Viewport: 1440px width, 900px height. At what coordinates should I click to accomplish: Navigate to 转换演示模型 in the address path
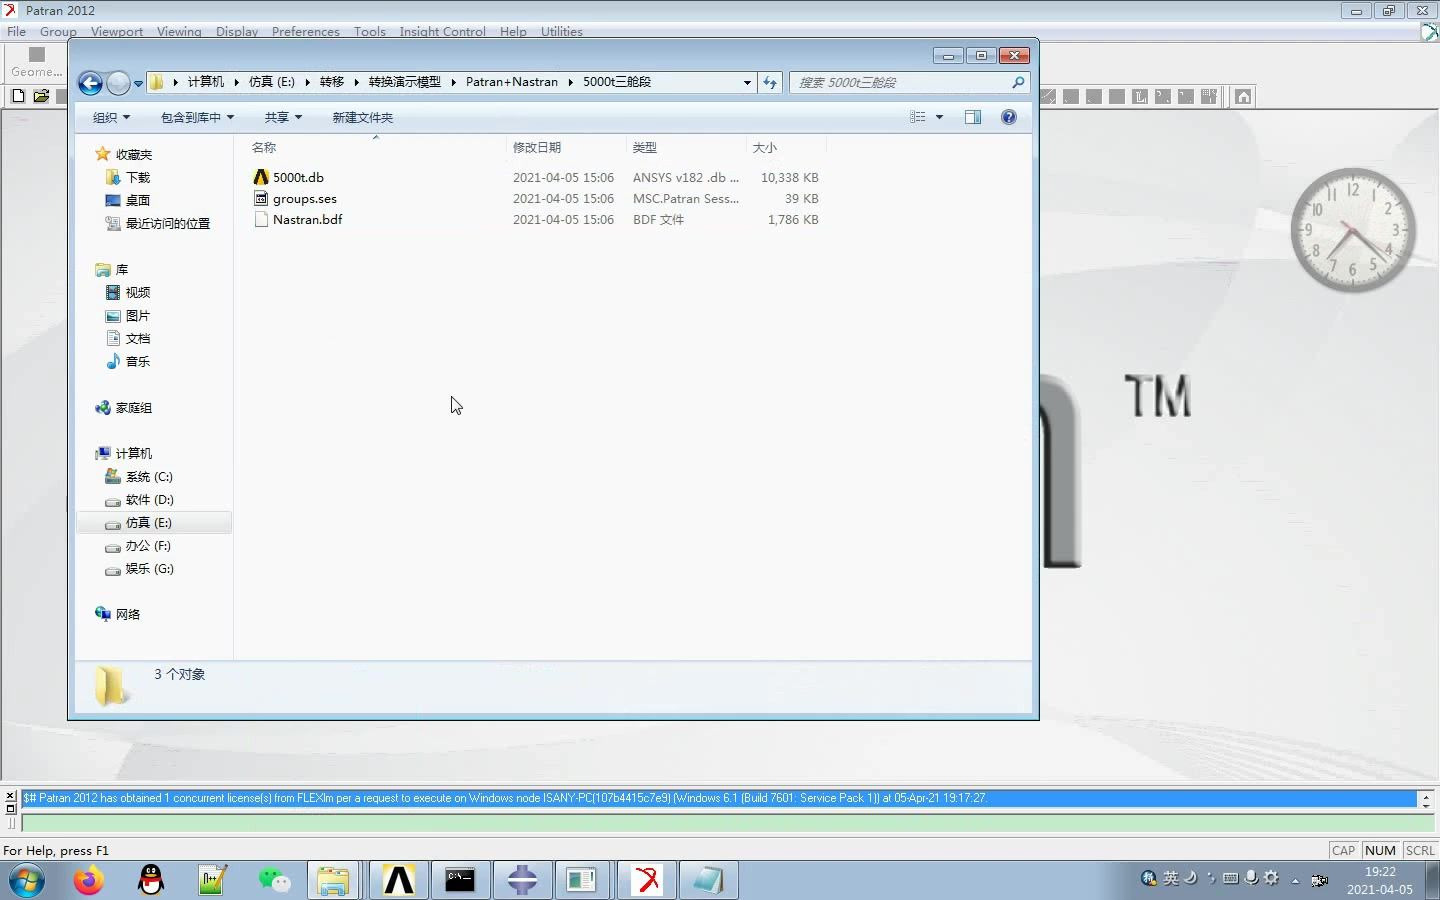pos(404,82)
